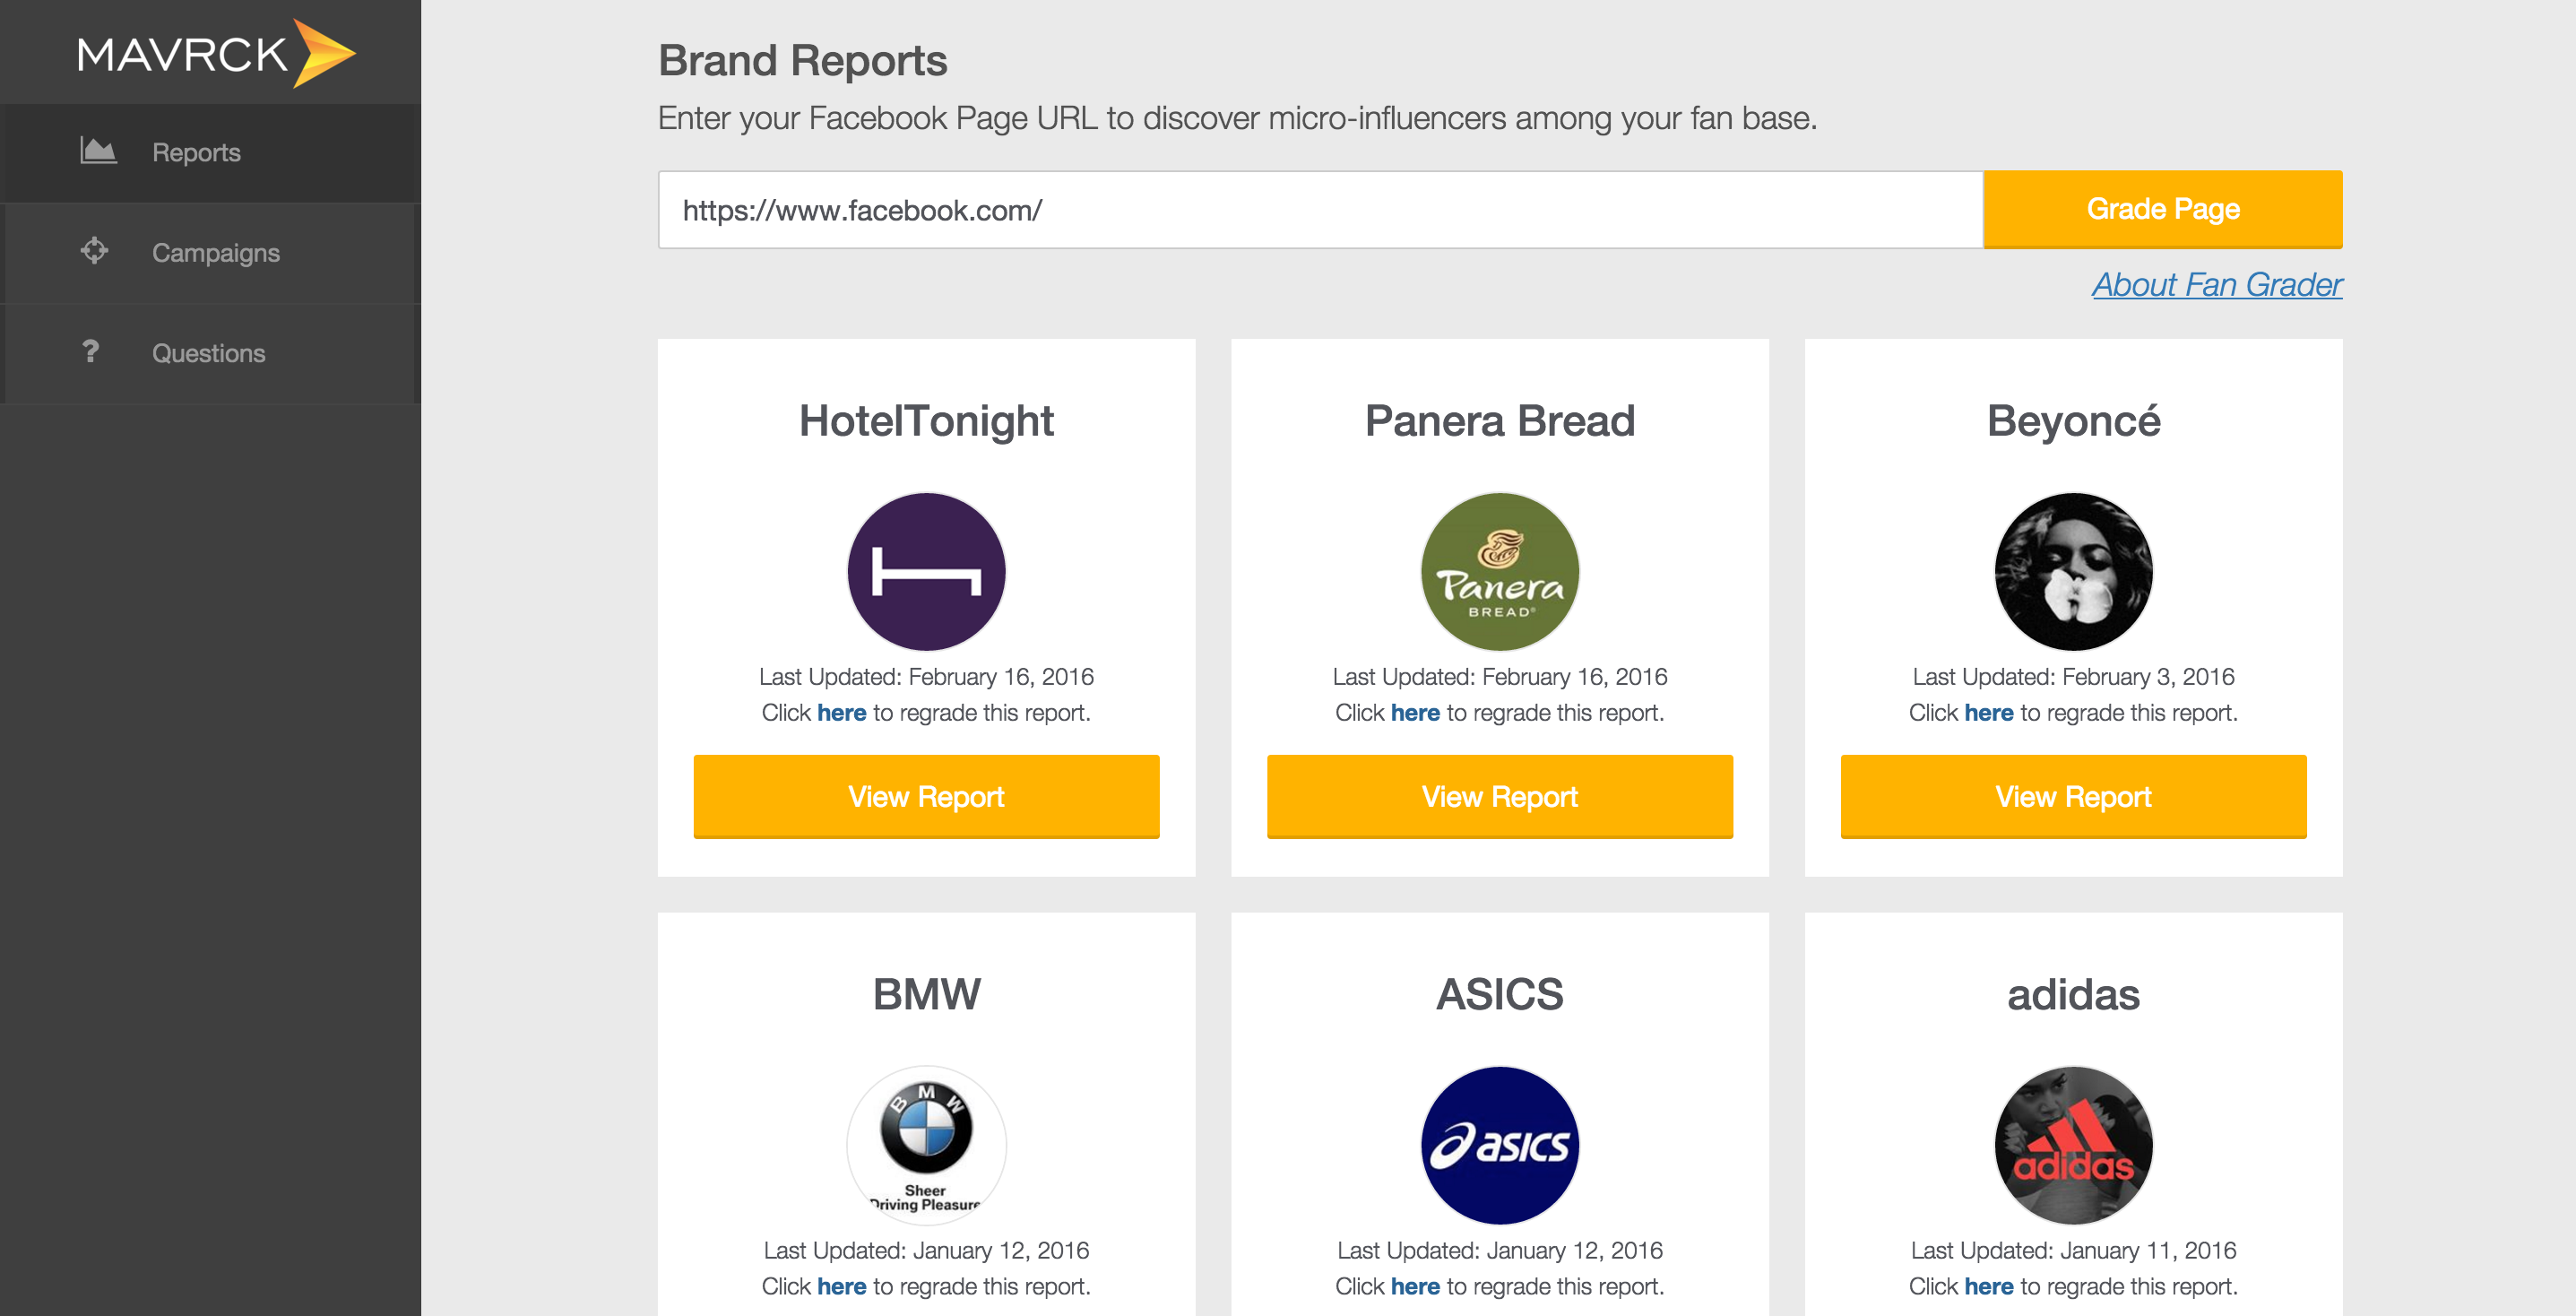This screenshot has width=2576, height=1316.
Task: Regrade adidas report via here link
Action: pyautogui.click(x=1988, y=1286)
